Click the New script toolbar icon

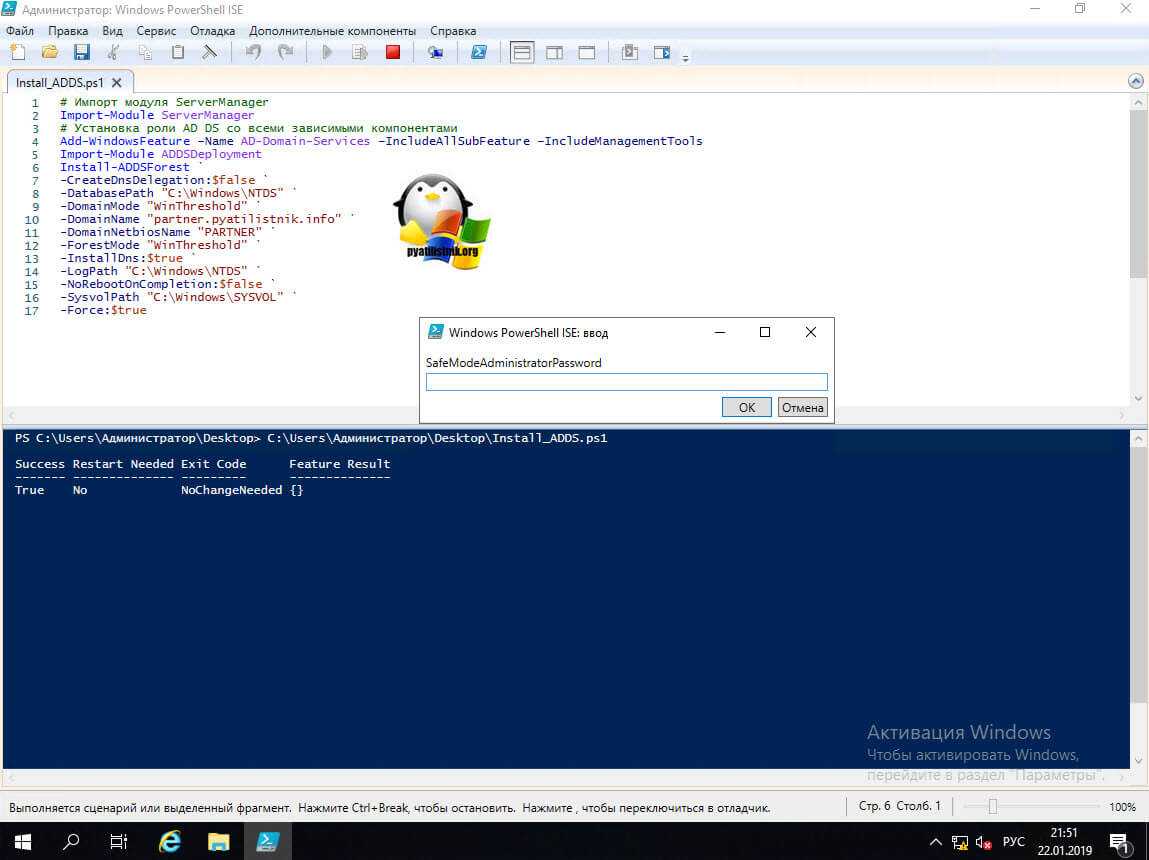click(x=17, y=53)
